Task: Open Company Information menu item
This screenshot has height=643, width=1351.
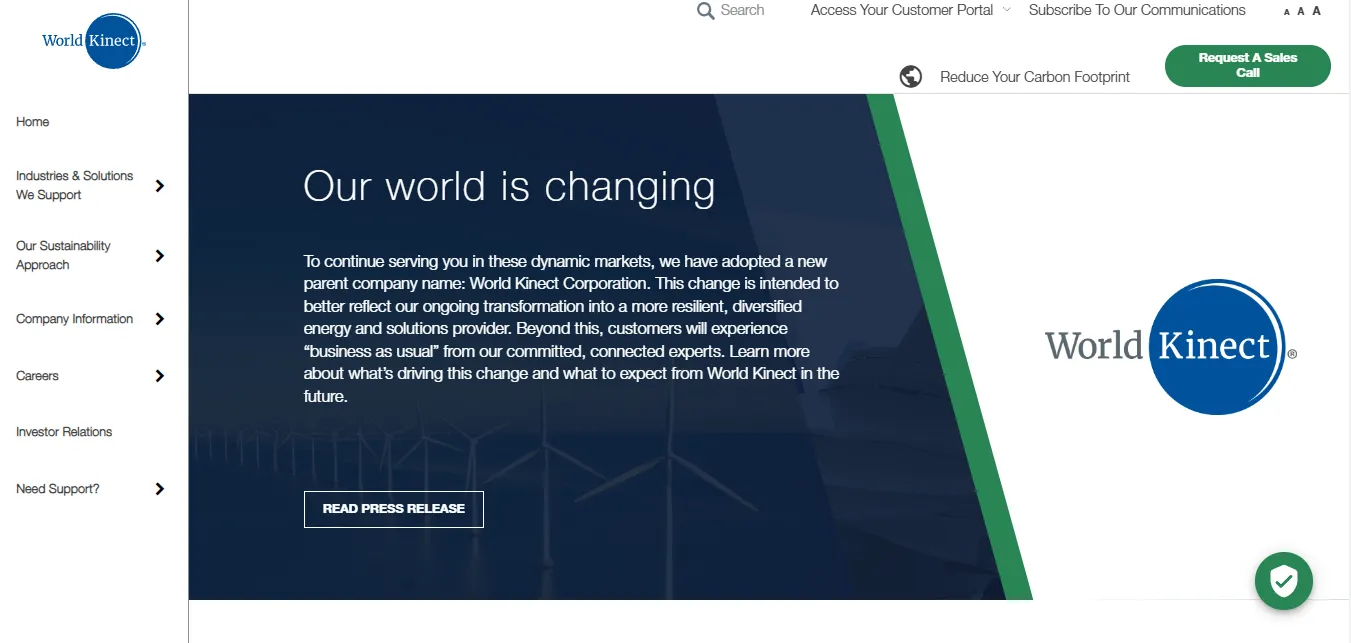Action: (x=75, y=319)
